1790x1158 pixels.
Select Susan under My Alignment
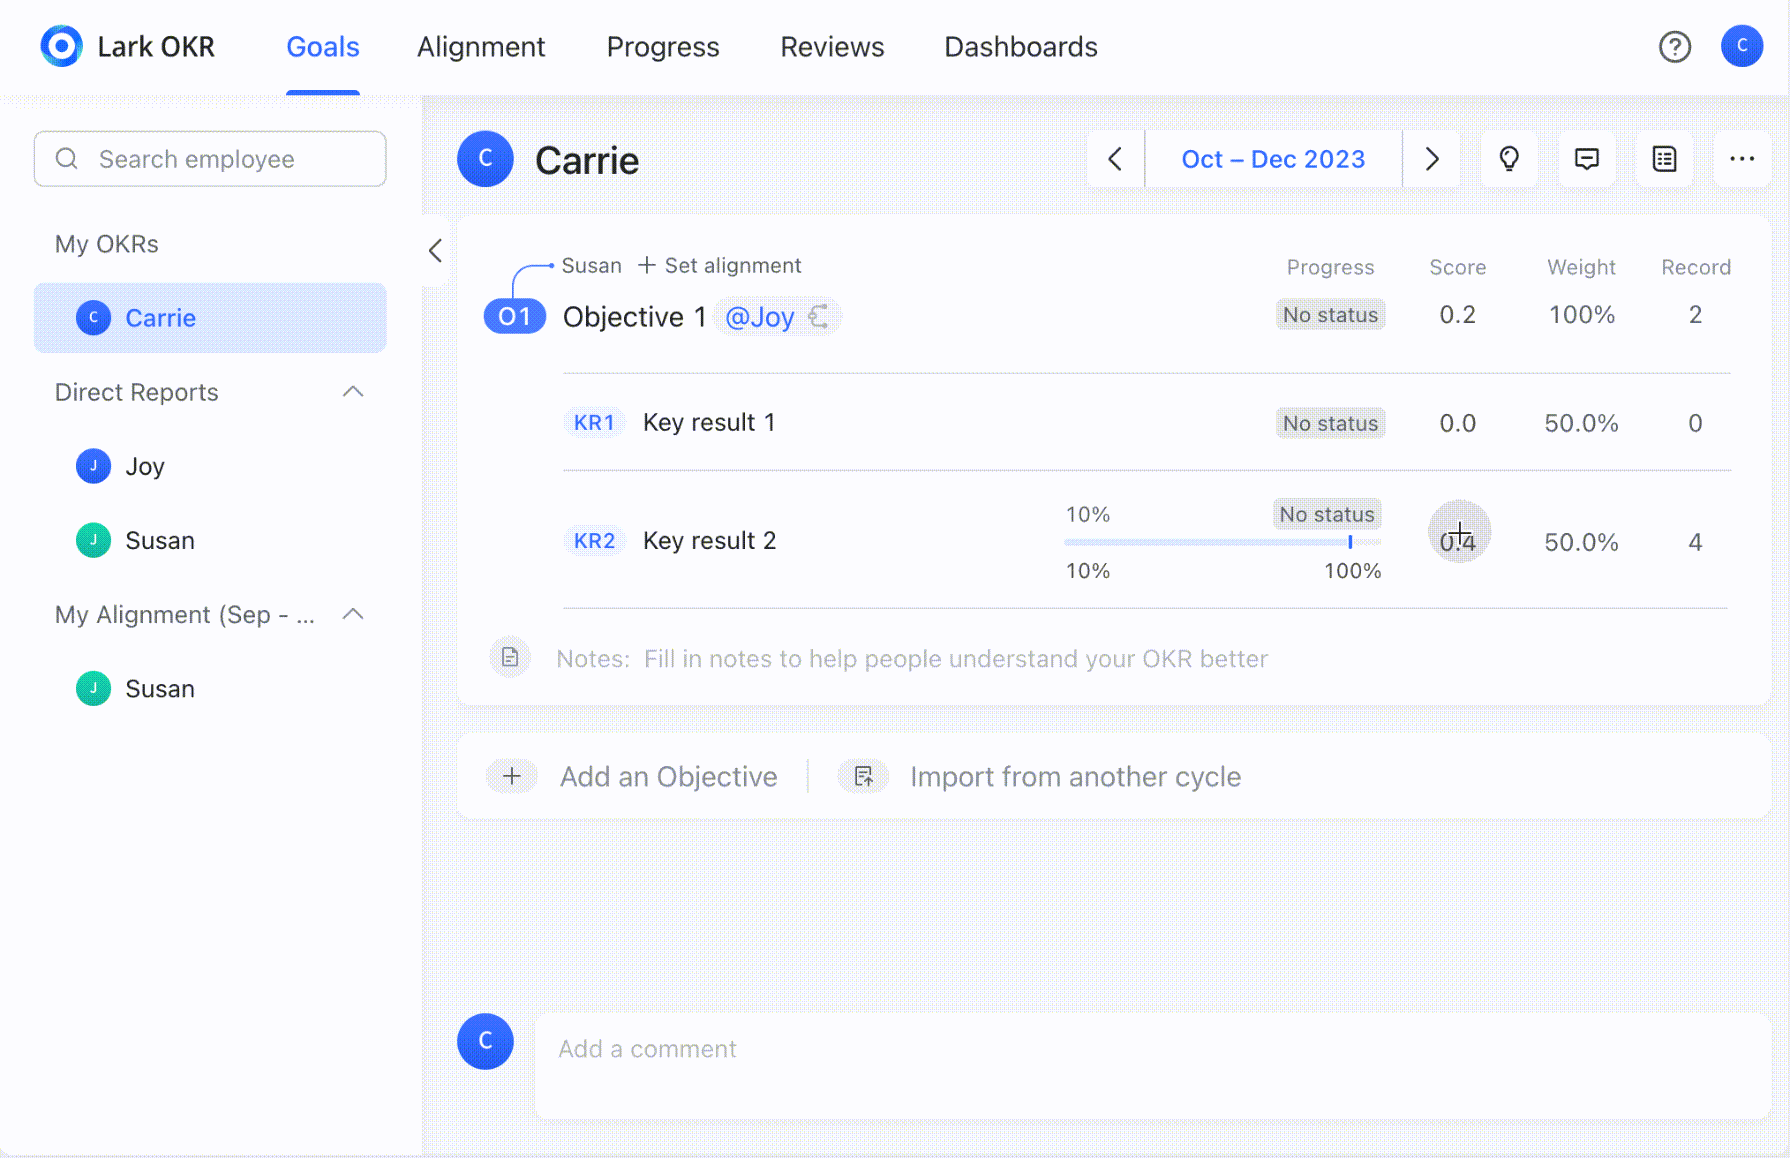[210, 688]
